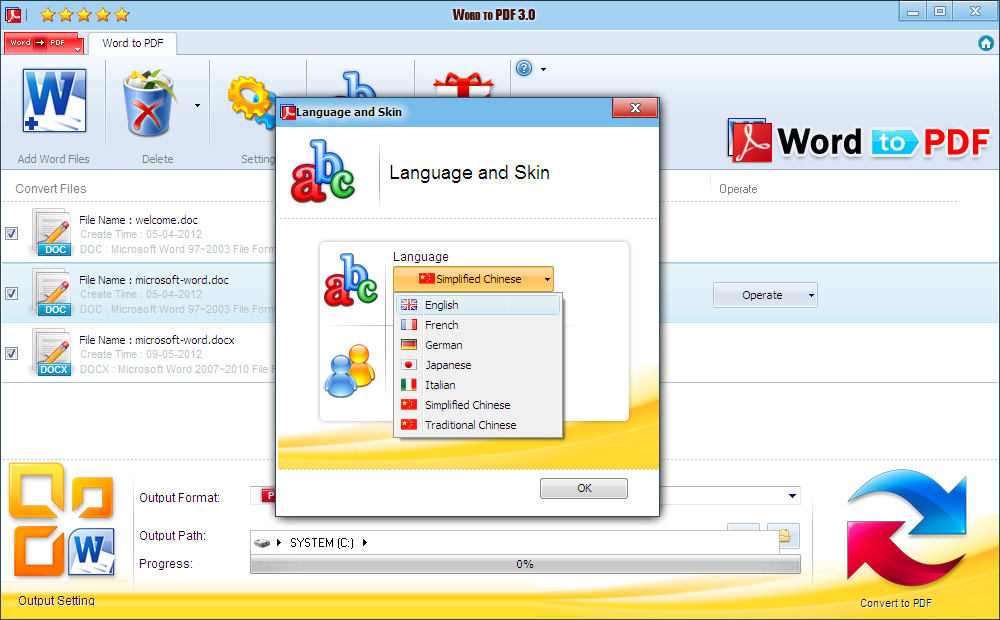Image resolution: width=1000 pixels, height=620 pixels.
Task: Click the Convert Files column header
Action: (51, 189)
